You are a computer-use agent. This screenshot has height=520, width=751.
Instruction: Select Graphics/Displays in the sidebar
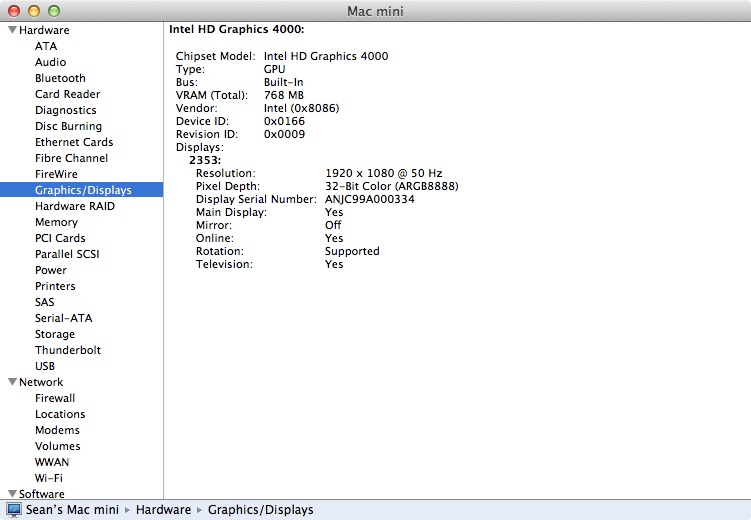[x=83, y=190]
